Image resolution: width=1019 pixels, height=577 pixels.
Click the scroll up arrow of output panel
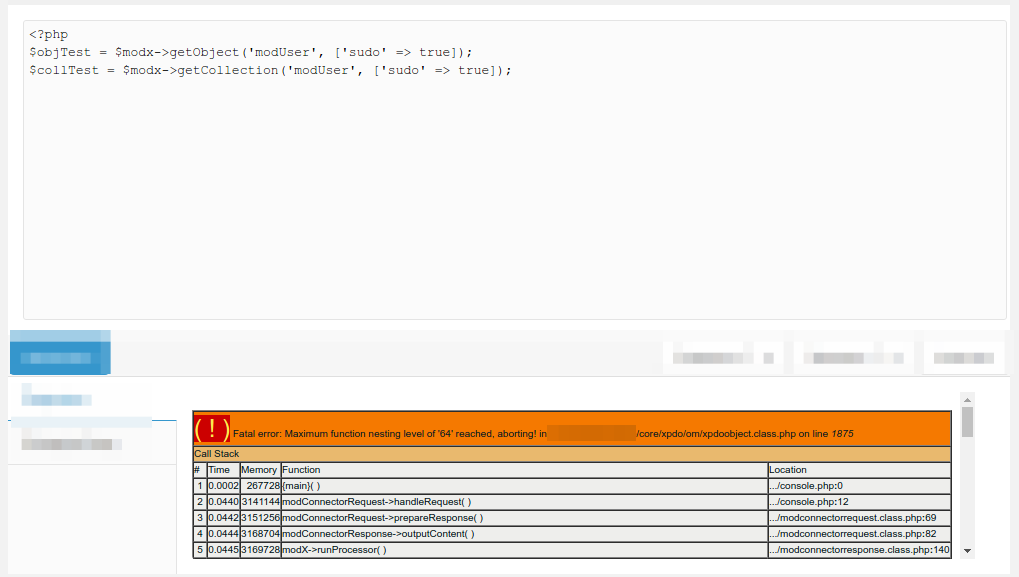(967, 400)
